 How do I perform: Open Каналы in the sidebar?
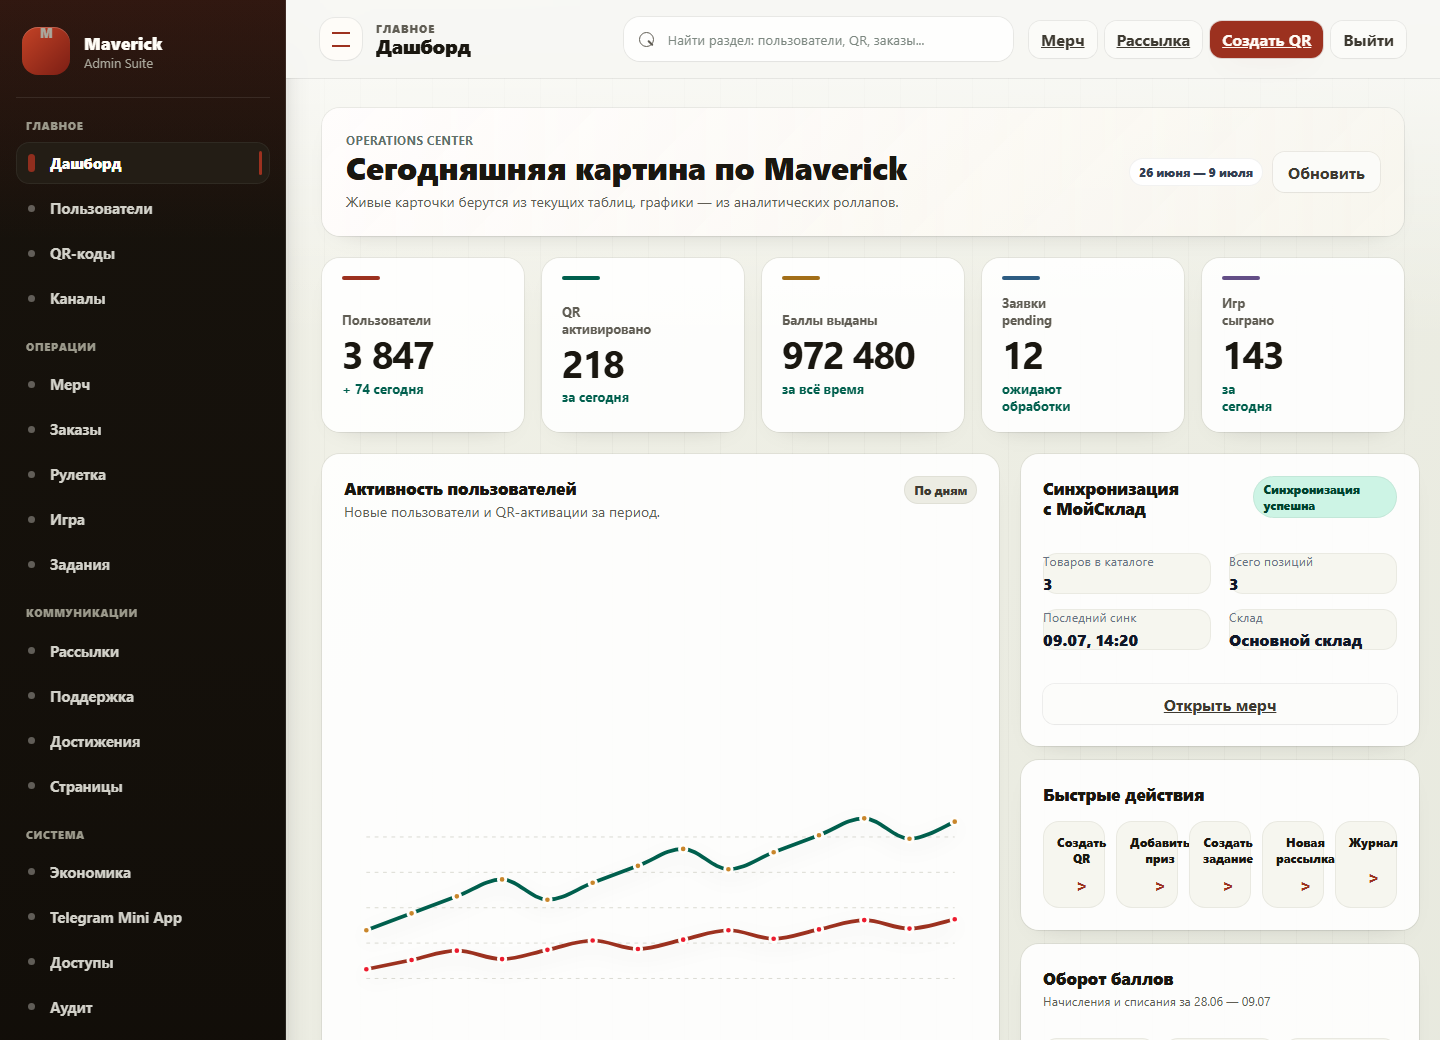pos(143,298)
